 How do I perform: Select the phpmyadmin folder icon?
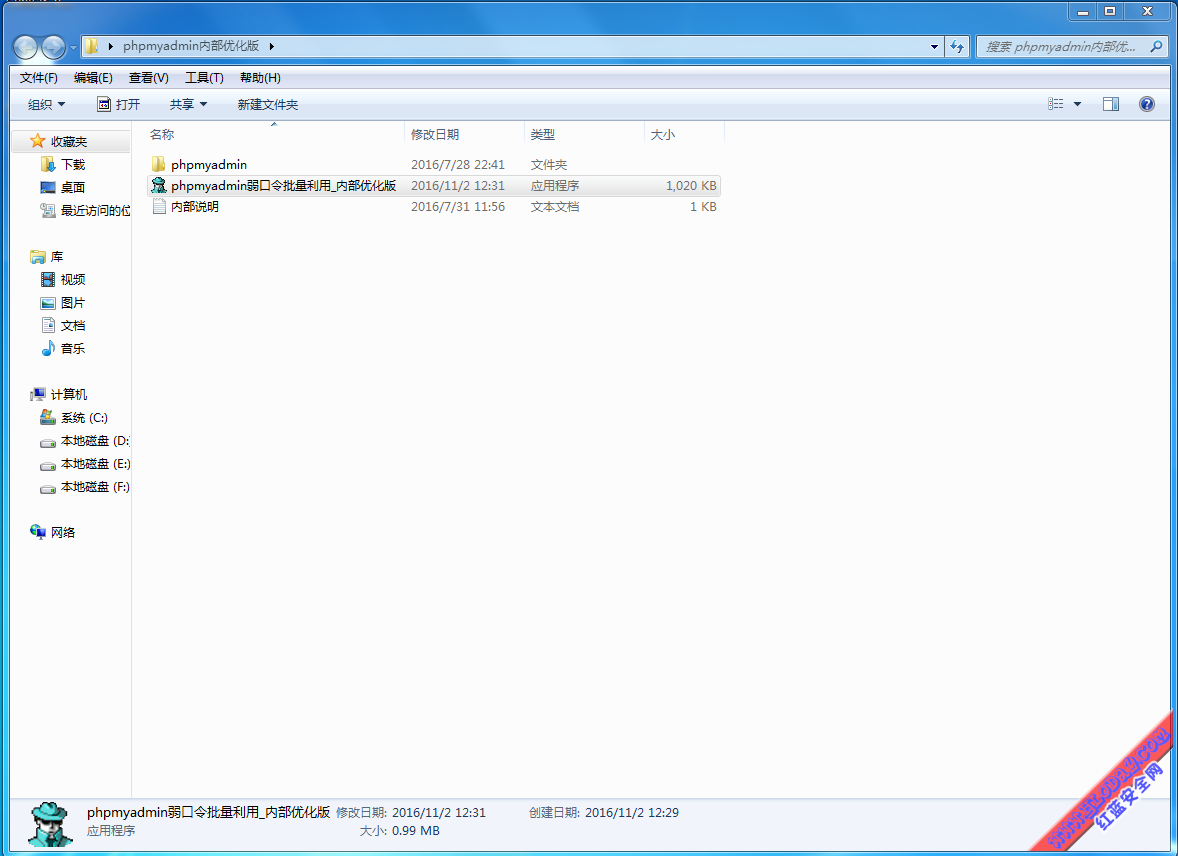pos(159,165)
